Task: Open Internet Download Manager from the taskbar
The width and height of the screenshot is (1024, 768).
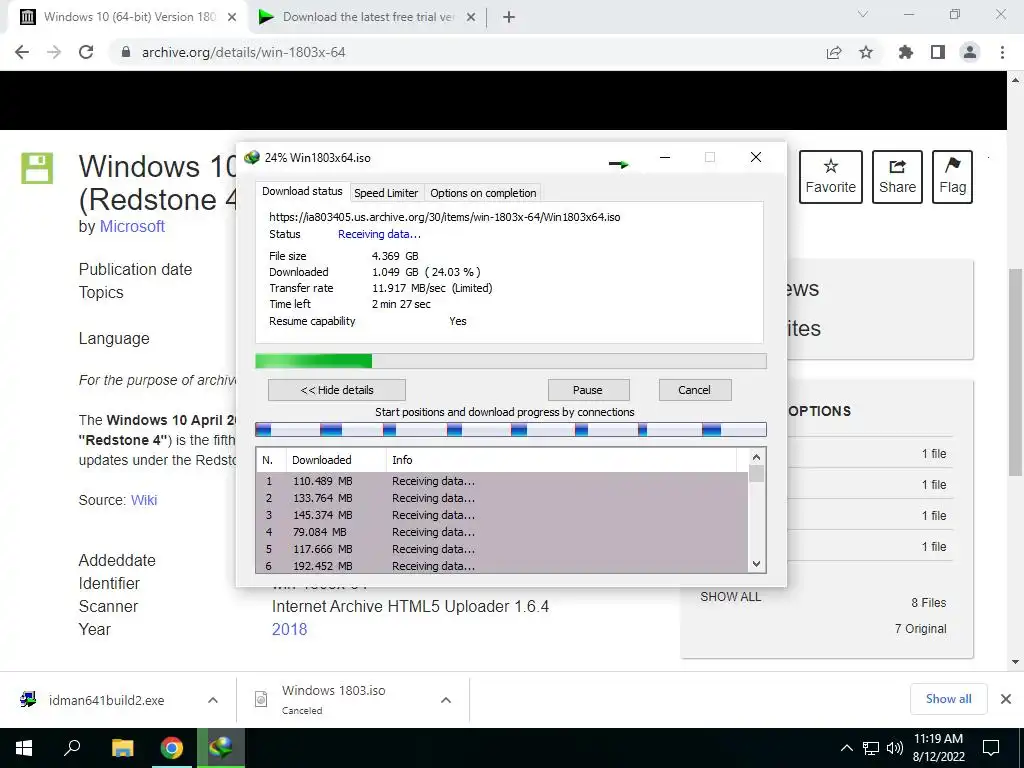Action: point(221,748)
